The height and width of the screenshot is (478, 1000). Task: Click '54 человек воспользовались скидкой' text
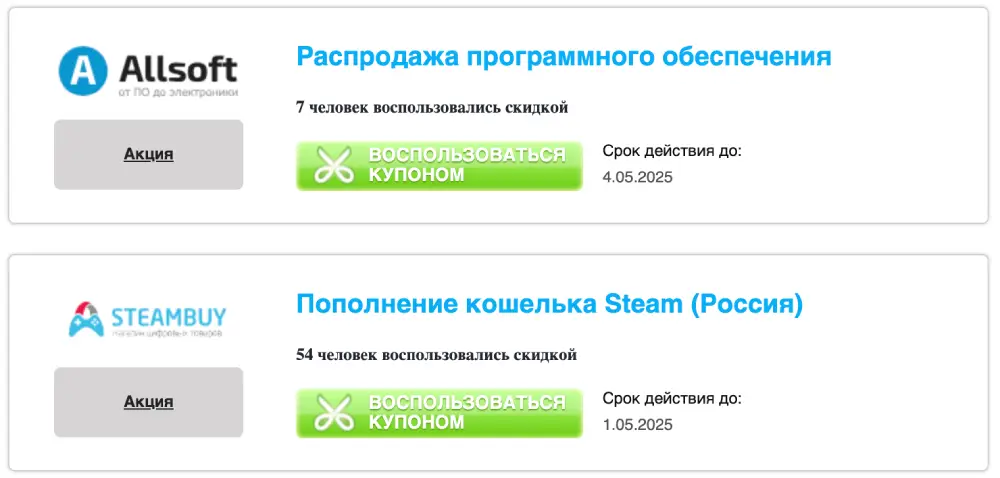click(436, 355)
